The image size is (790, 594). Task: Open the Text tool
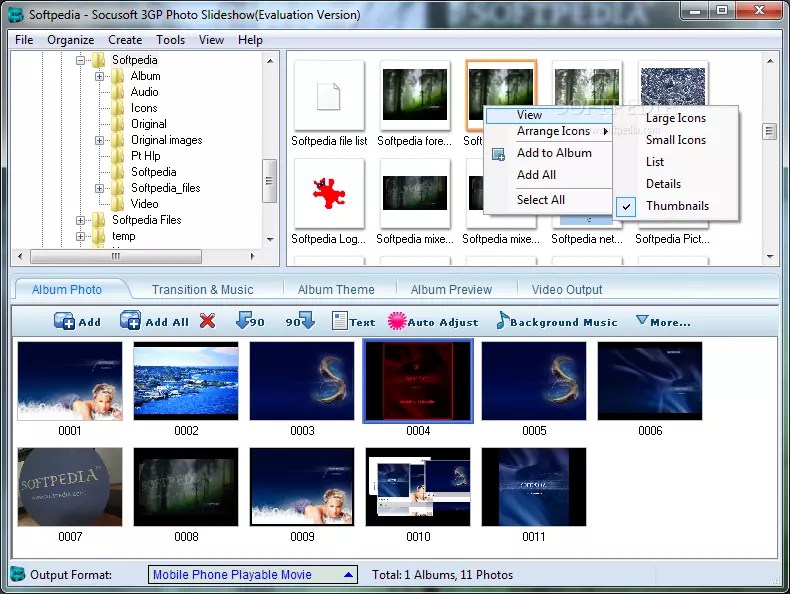click(354, 321)
